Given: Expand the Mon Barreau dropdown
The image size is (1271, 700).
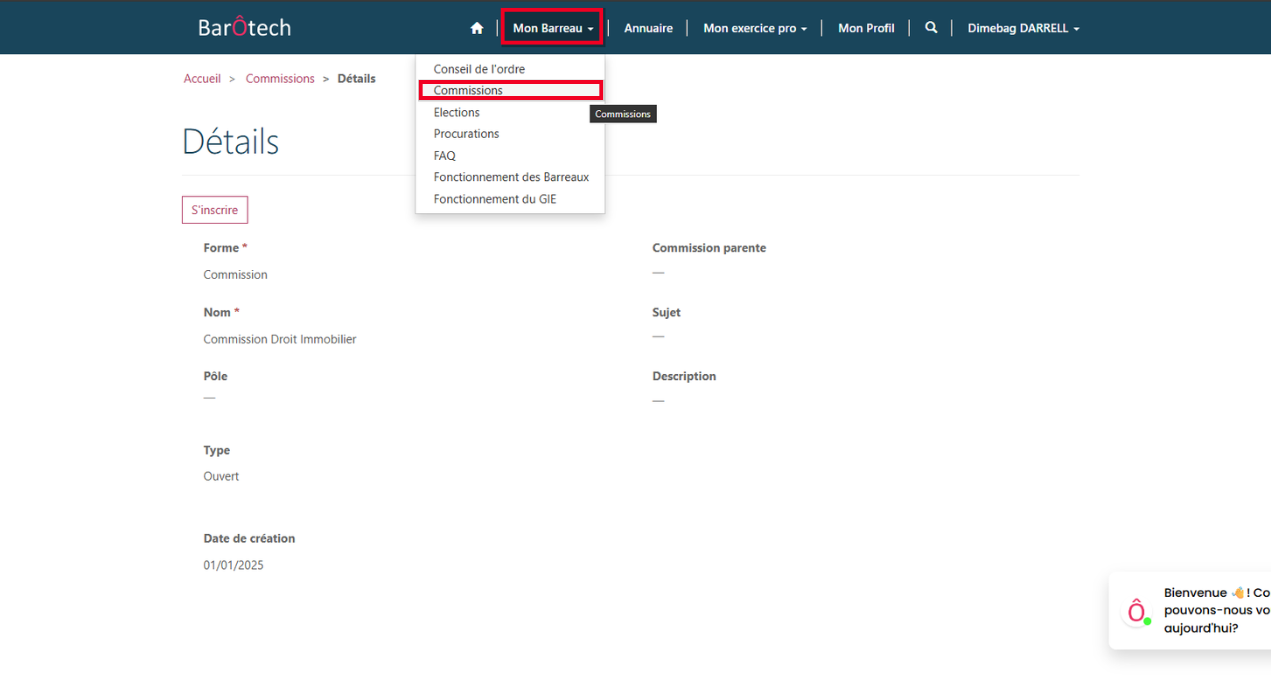Looking at the screenshot, I should tap(552, 28).
